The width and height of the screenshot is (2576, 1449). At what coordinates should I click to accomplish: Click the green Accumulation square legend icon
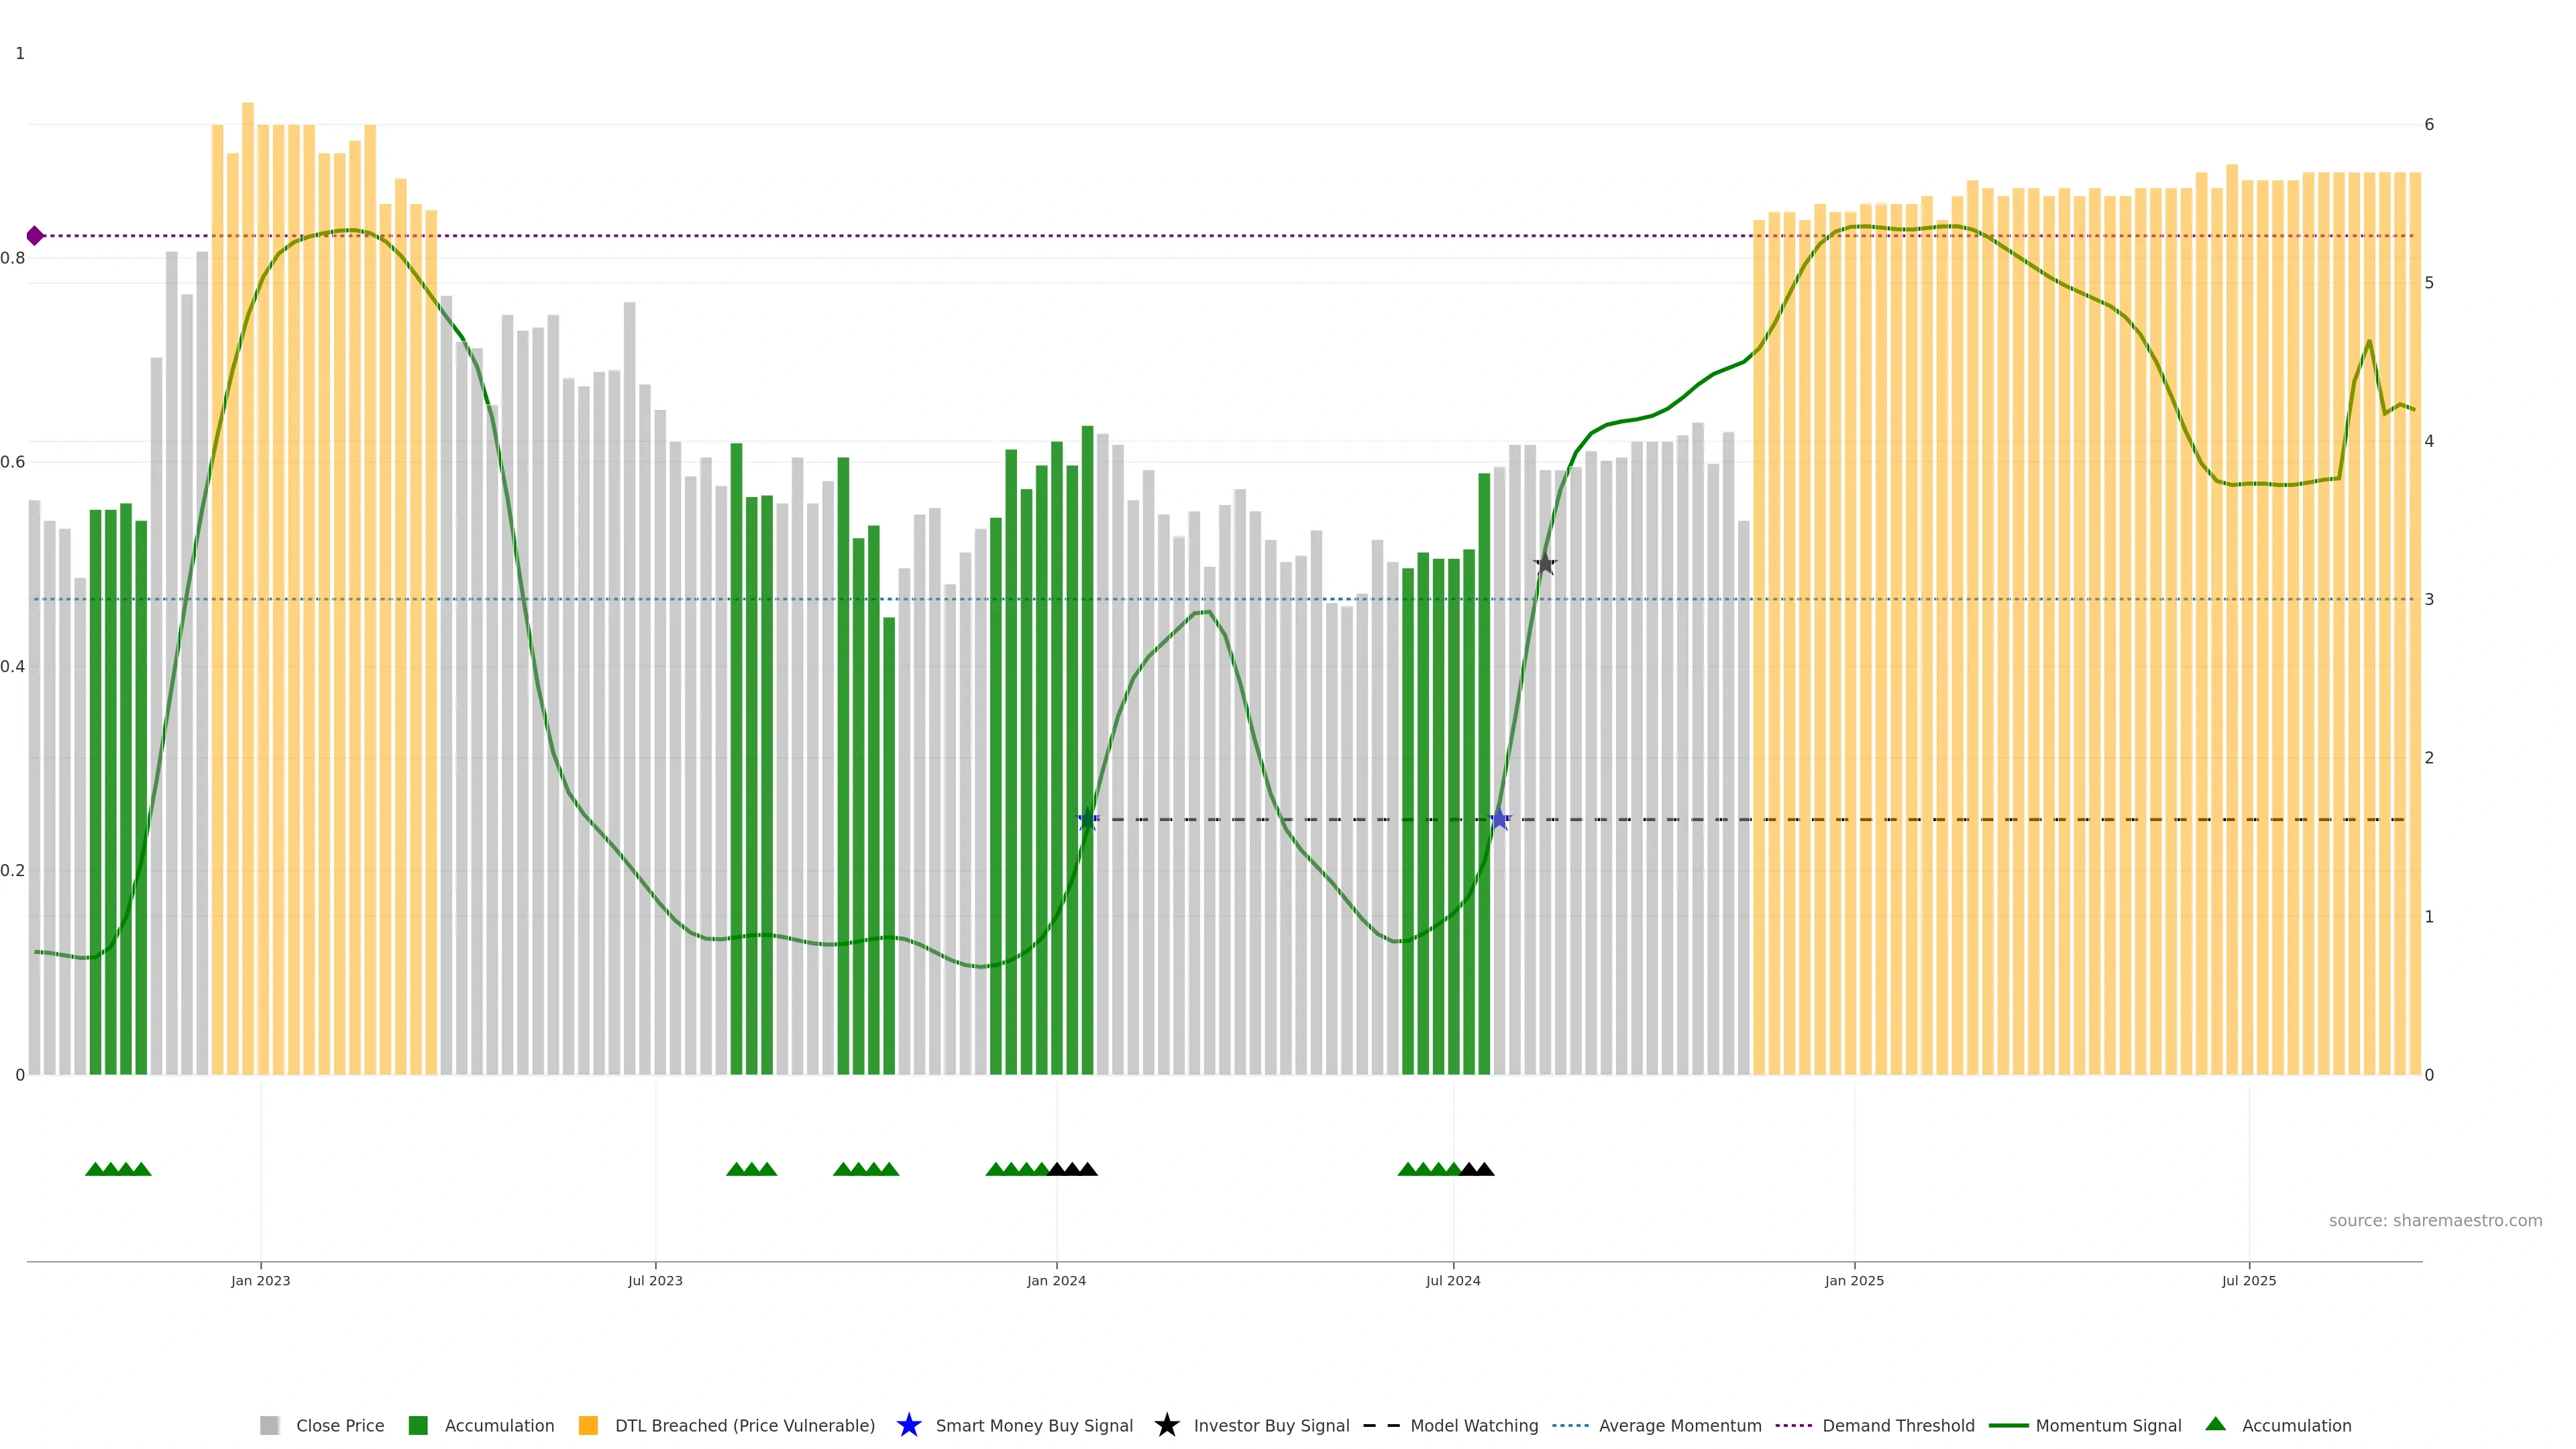coord(418,1425)
